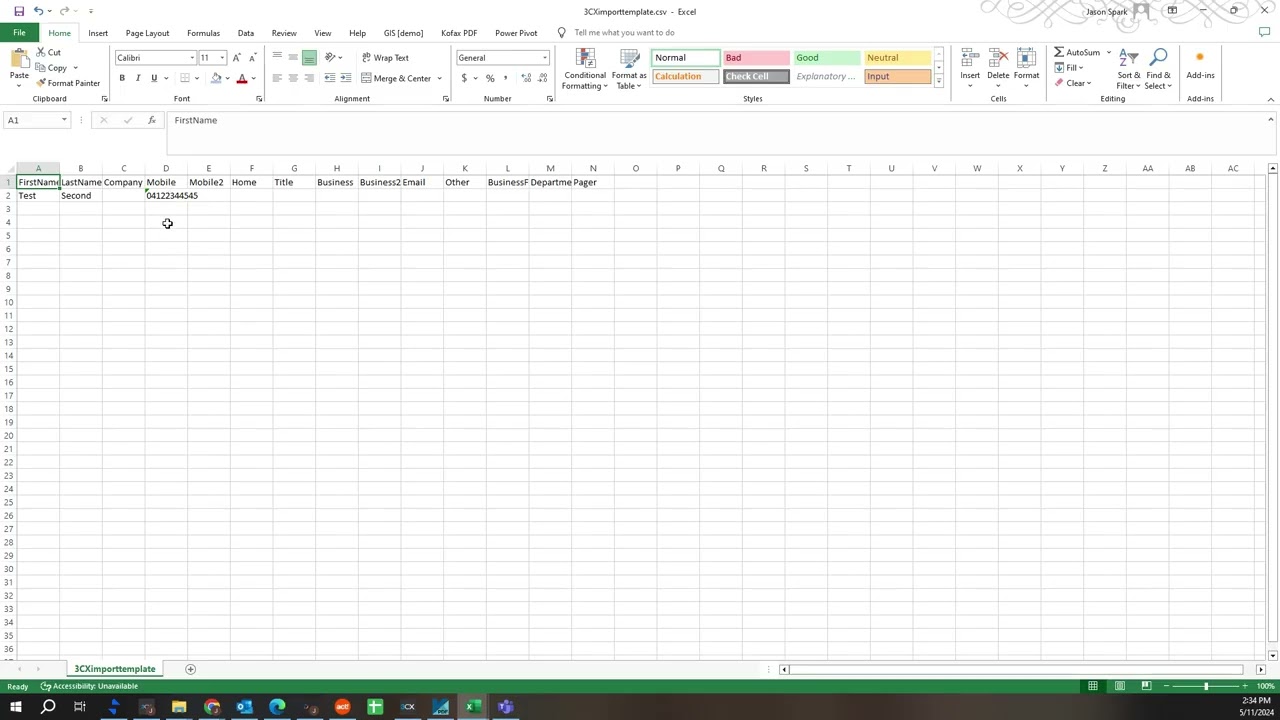Open the Calibri font name dropdown
The image size is (1280, 720).
(192, 58)
